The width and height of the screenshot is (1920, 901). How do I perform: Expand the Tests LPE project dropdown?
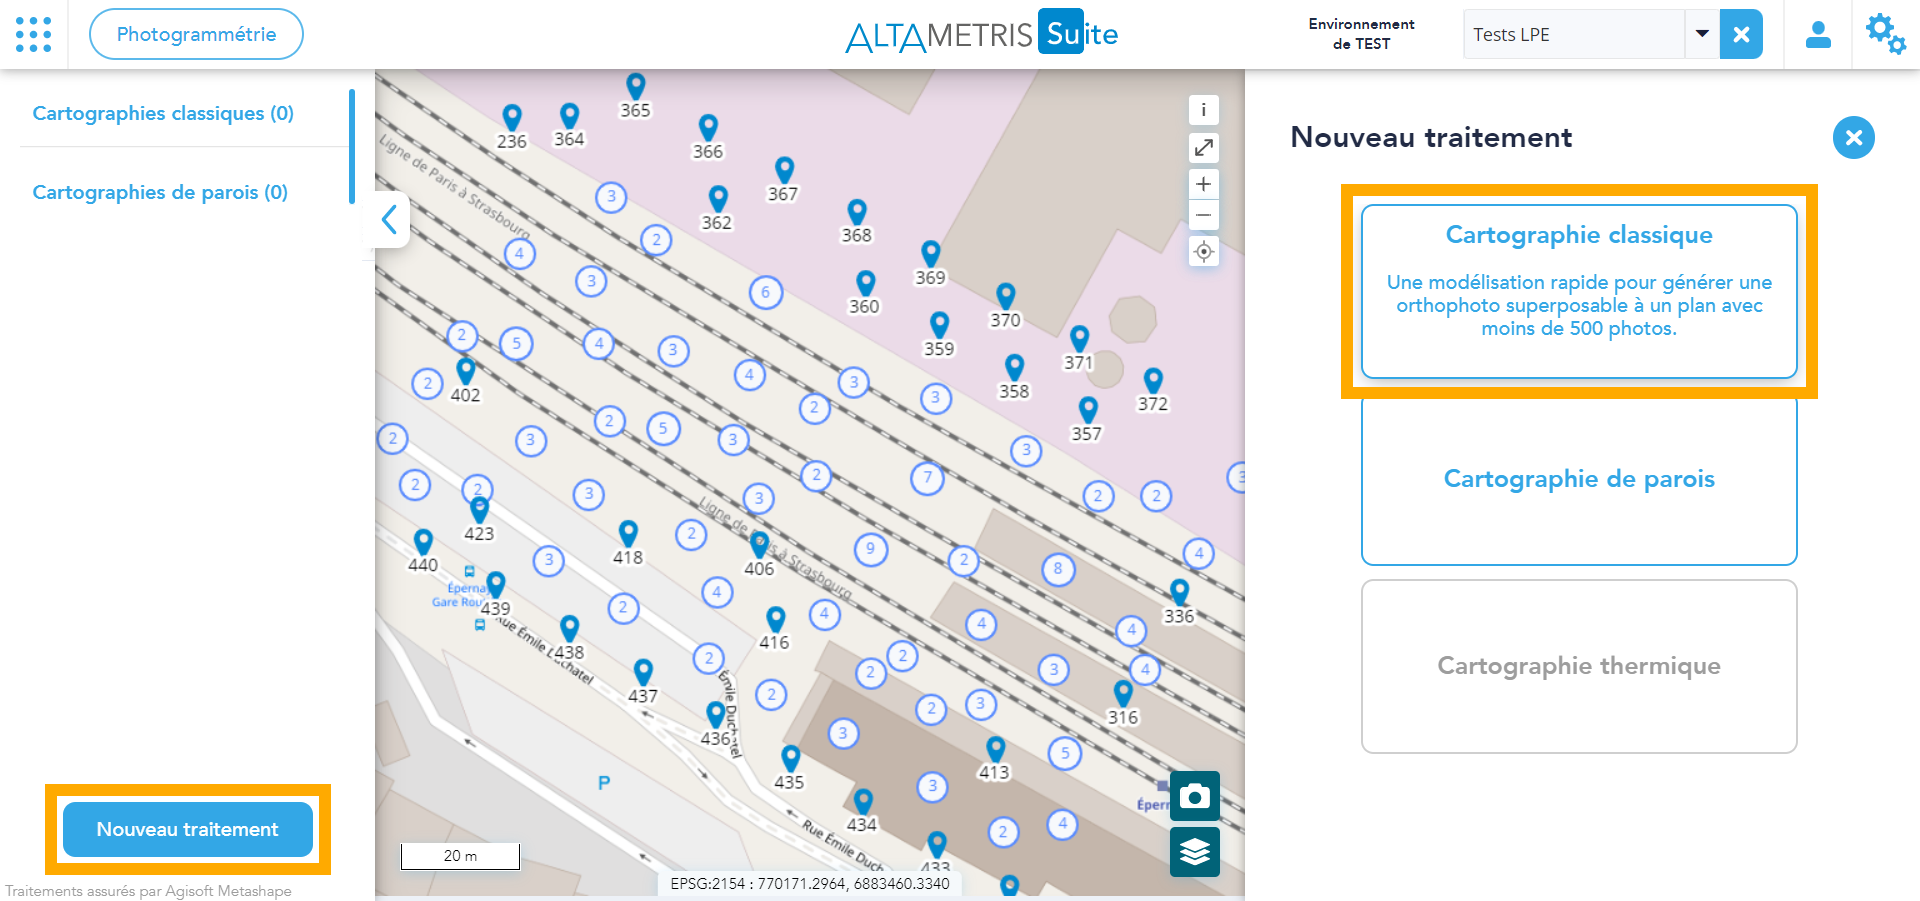[1701, 34]
